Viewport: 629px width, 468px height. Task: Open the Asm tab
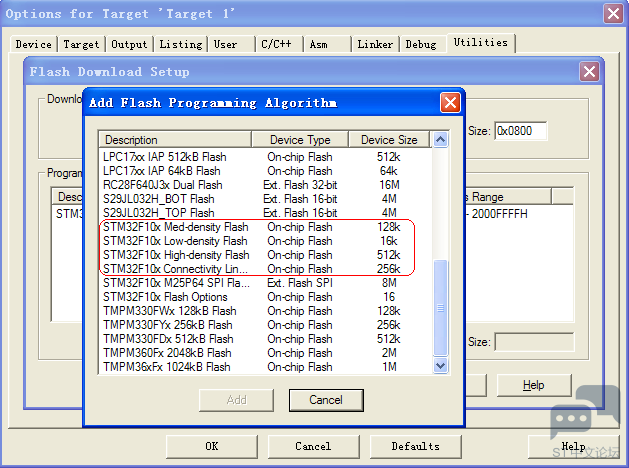click(x=327, y=44)
